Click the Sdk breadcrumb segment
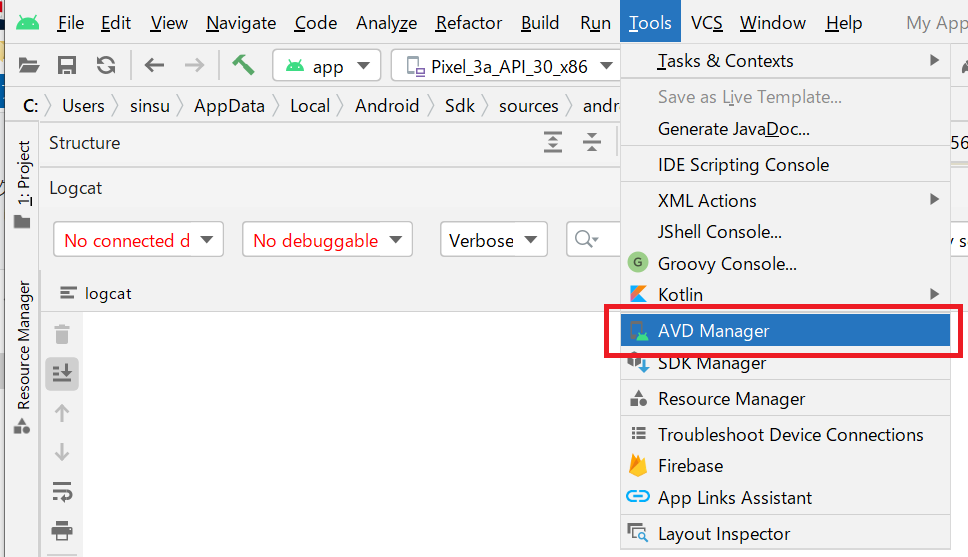 459,106
